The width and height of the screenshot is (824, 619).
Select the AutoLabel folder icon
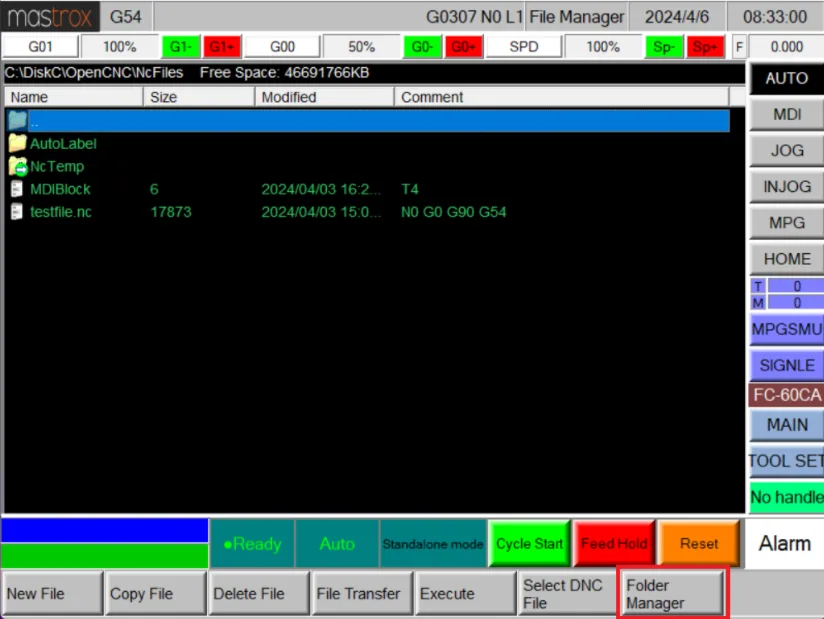coord(17,143)
